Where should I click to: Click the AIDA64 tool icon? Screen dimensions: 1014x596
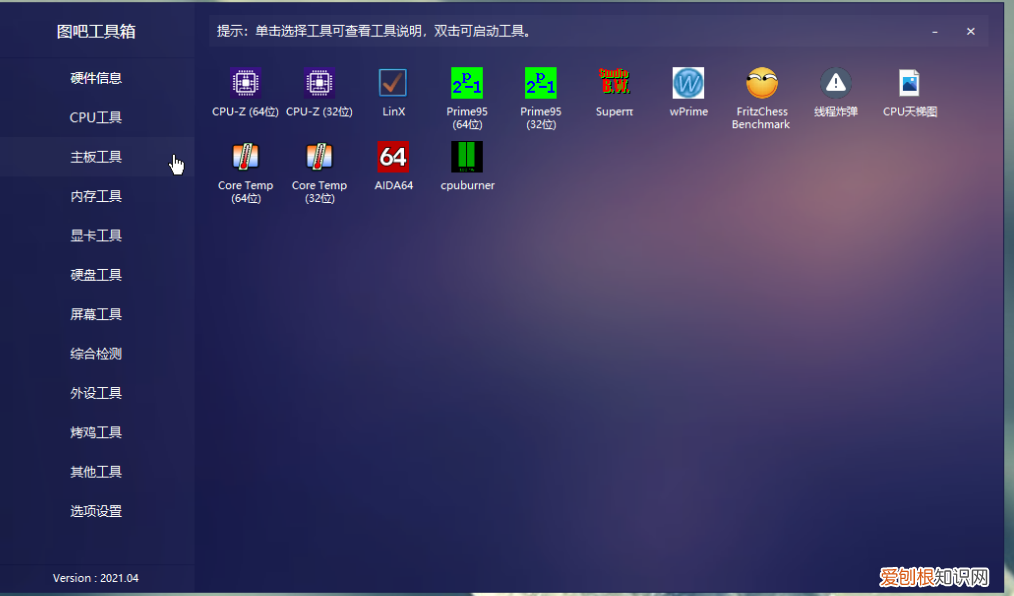[393, 157]
